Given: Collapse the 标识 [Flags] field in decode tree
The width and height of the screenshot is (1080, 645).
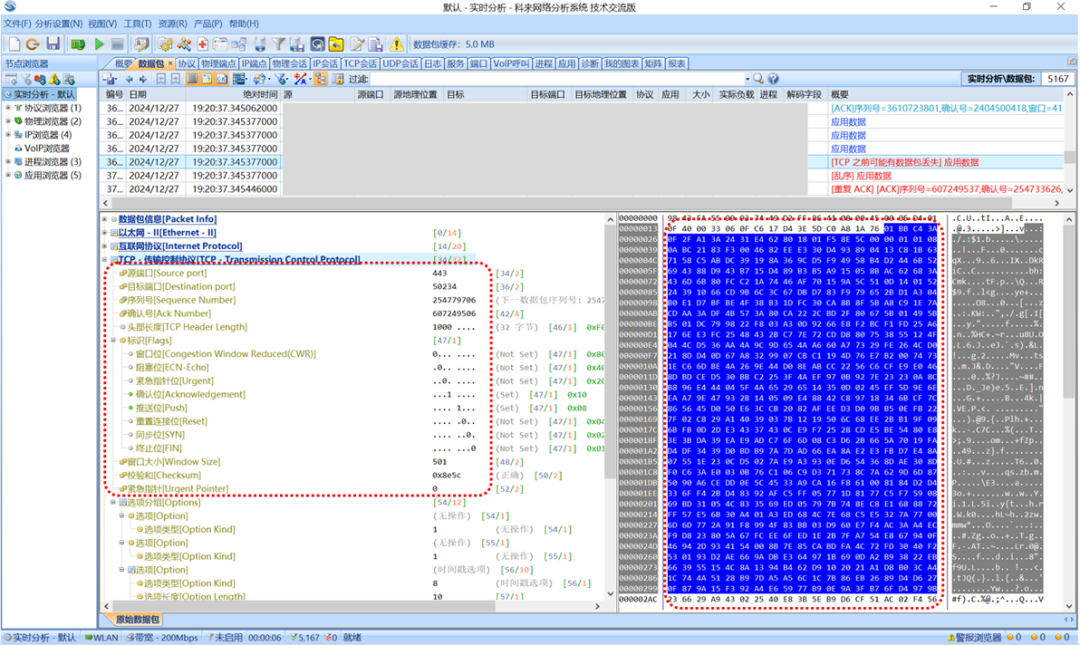Looking at the screenshot, I should (x=112, y=341).
